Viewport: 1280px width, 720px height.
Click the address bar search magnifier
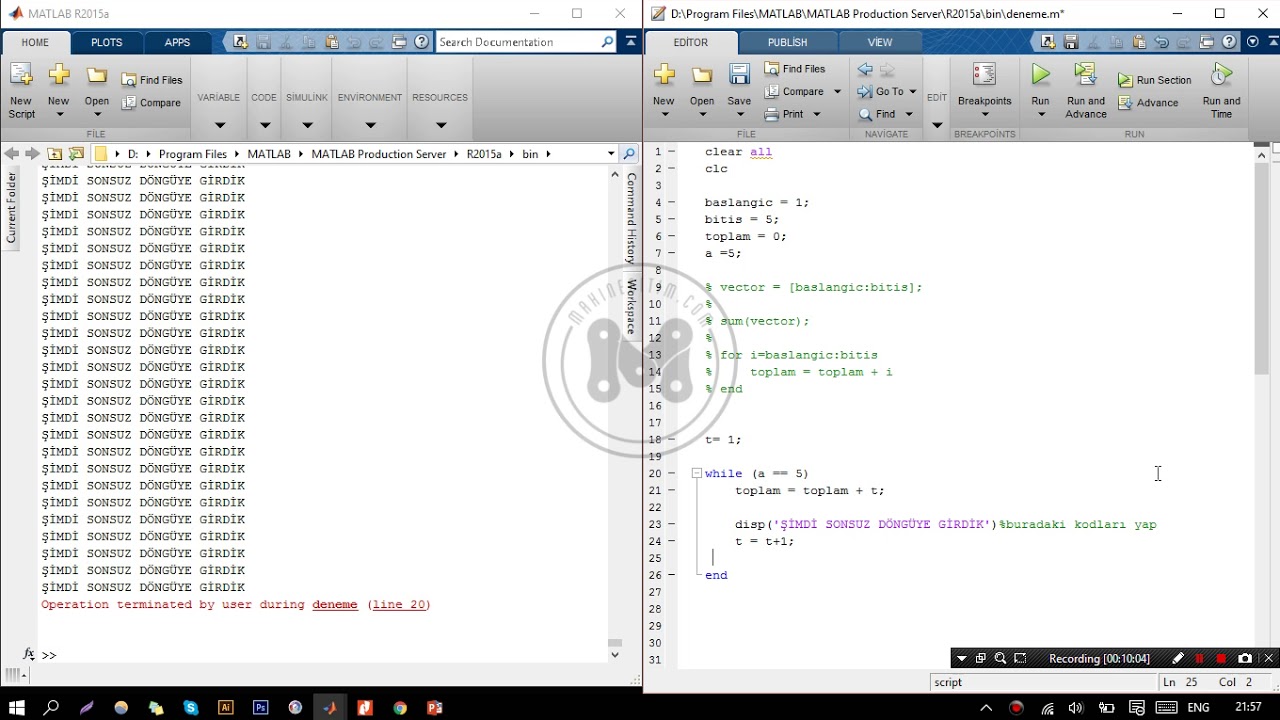[629, 154]
